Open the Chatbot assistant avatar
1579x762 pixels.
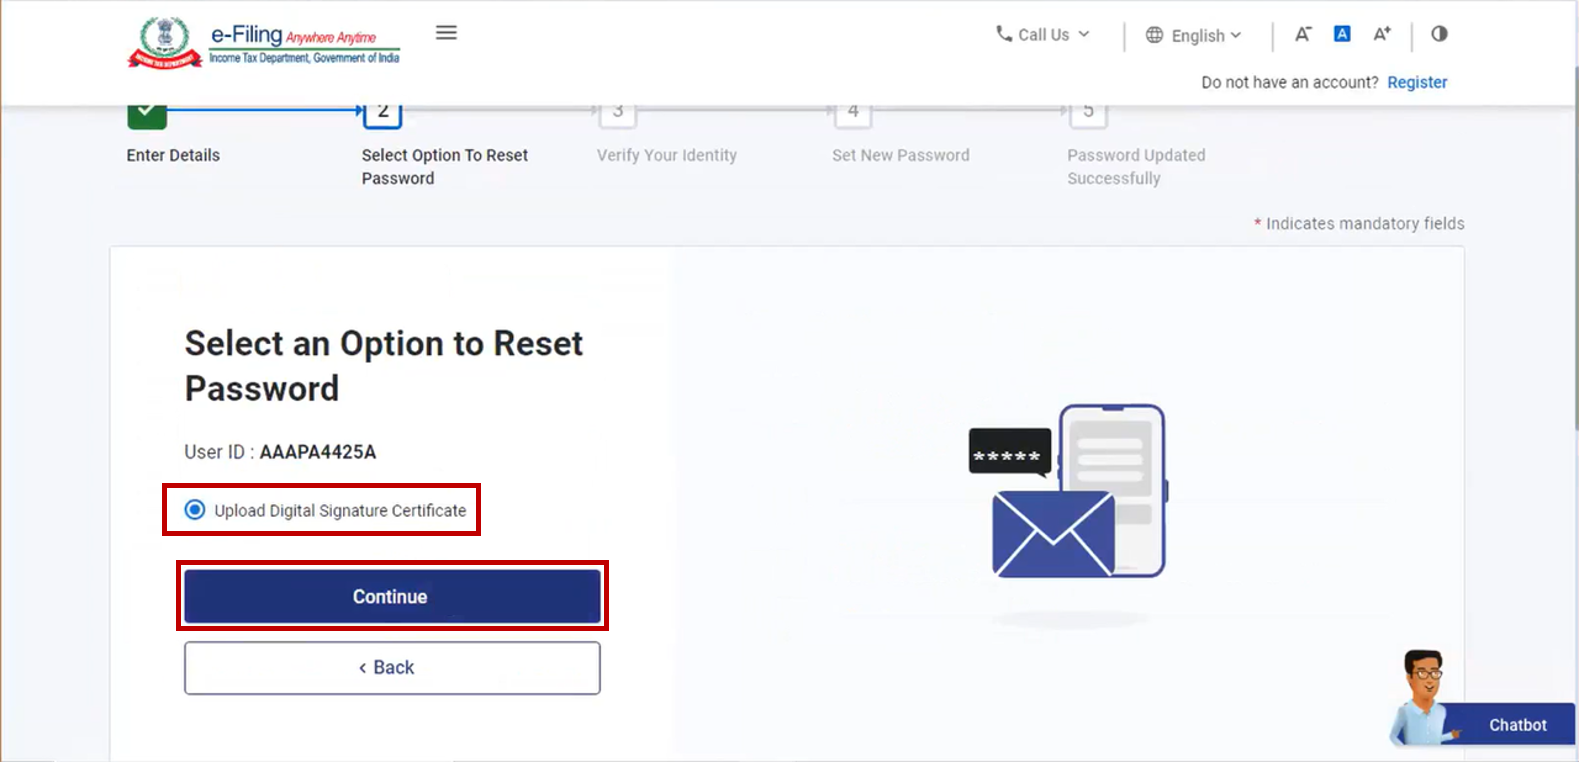point(1424,696)
